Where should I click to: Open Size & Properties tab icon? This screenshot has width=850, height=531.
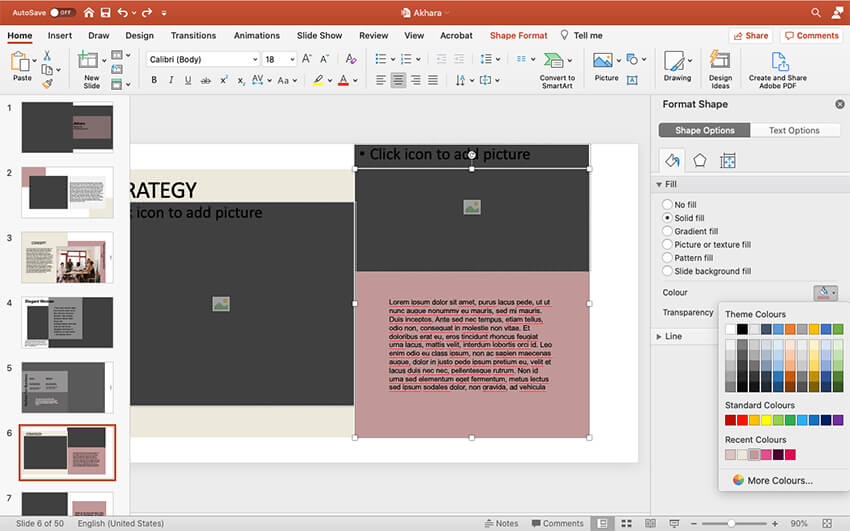coord(728,161)
